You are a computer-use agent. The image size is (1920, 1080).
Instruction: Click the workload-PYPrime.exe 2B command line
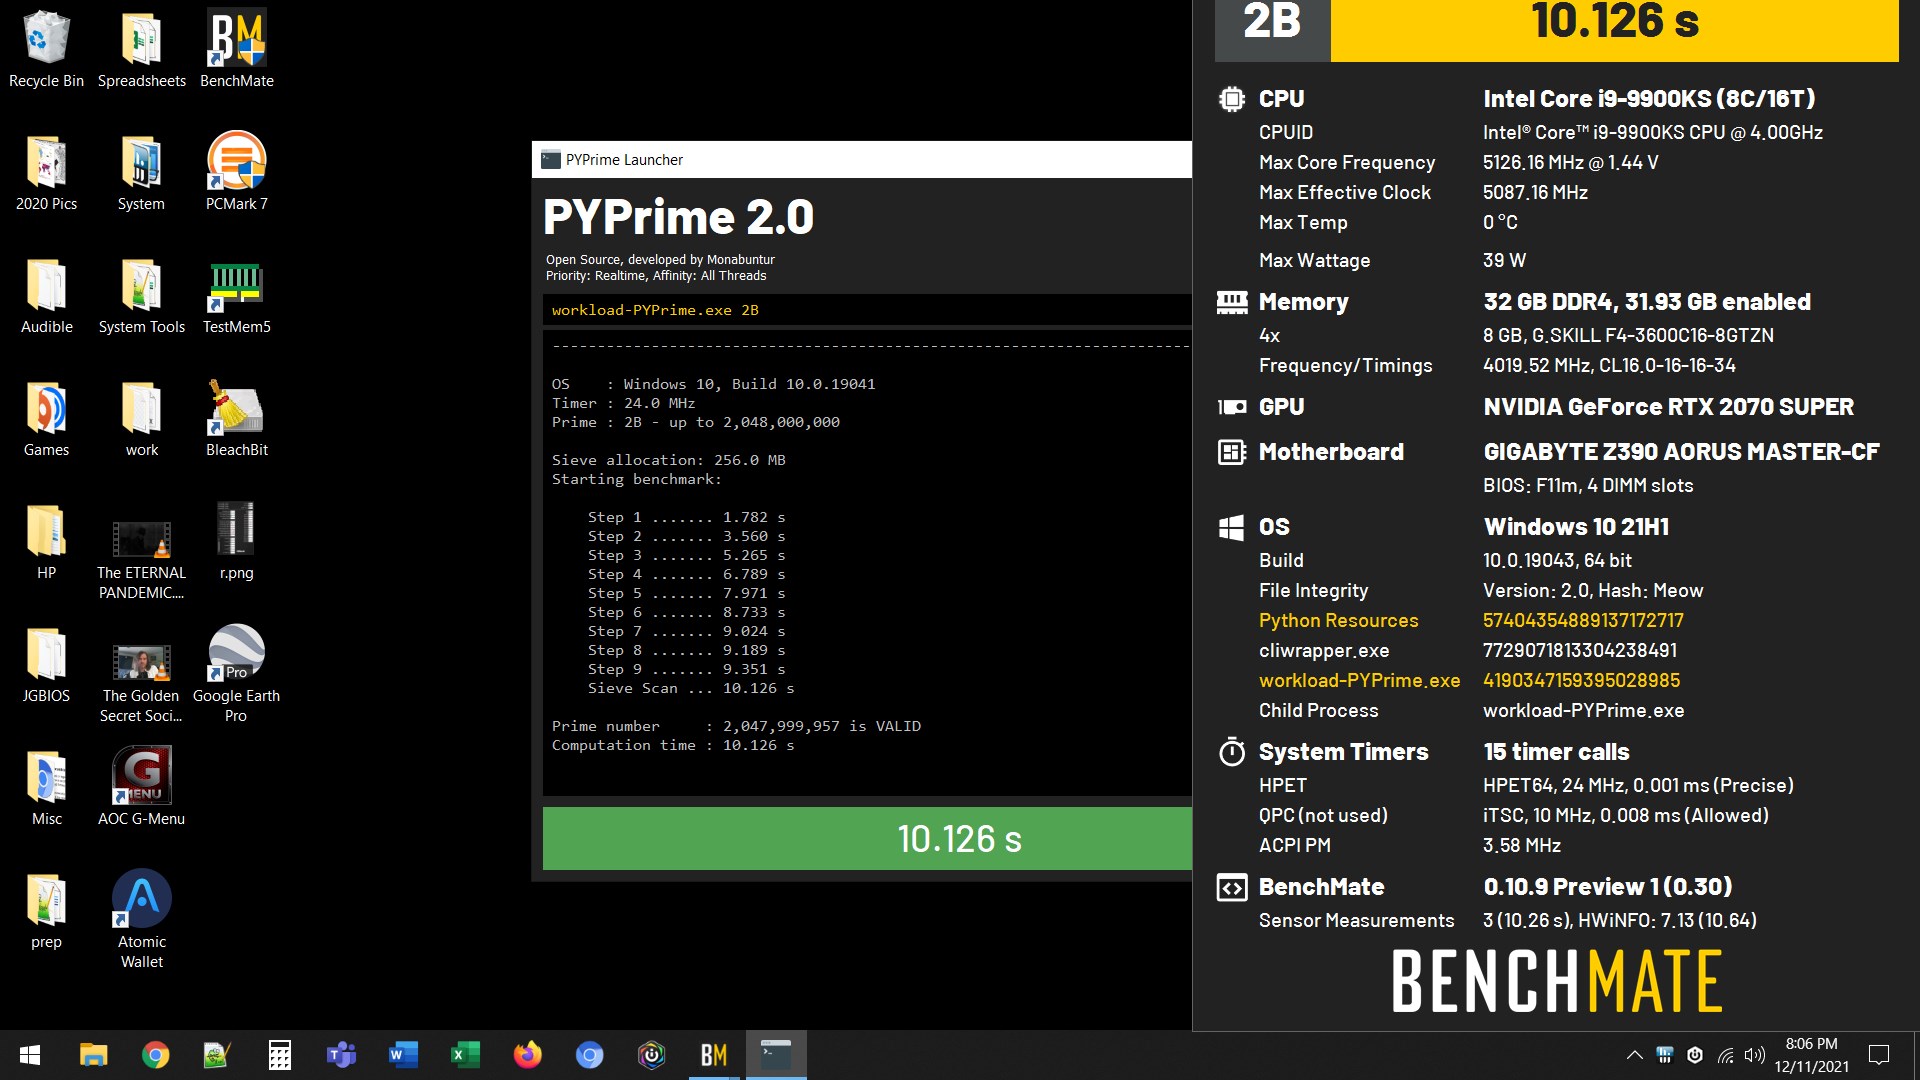[867, 310]
